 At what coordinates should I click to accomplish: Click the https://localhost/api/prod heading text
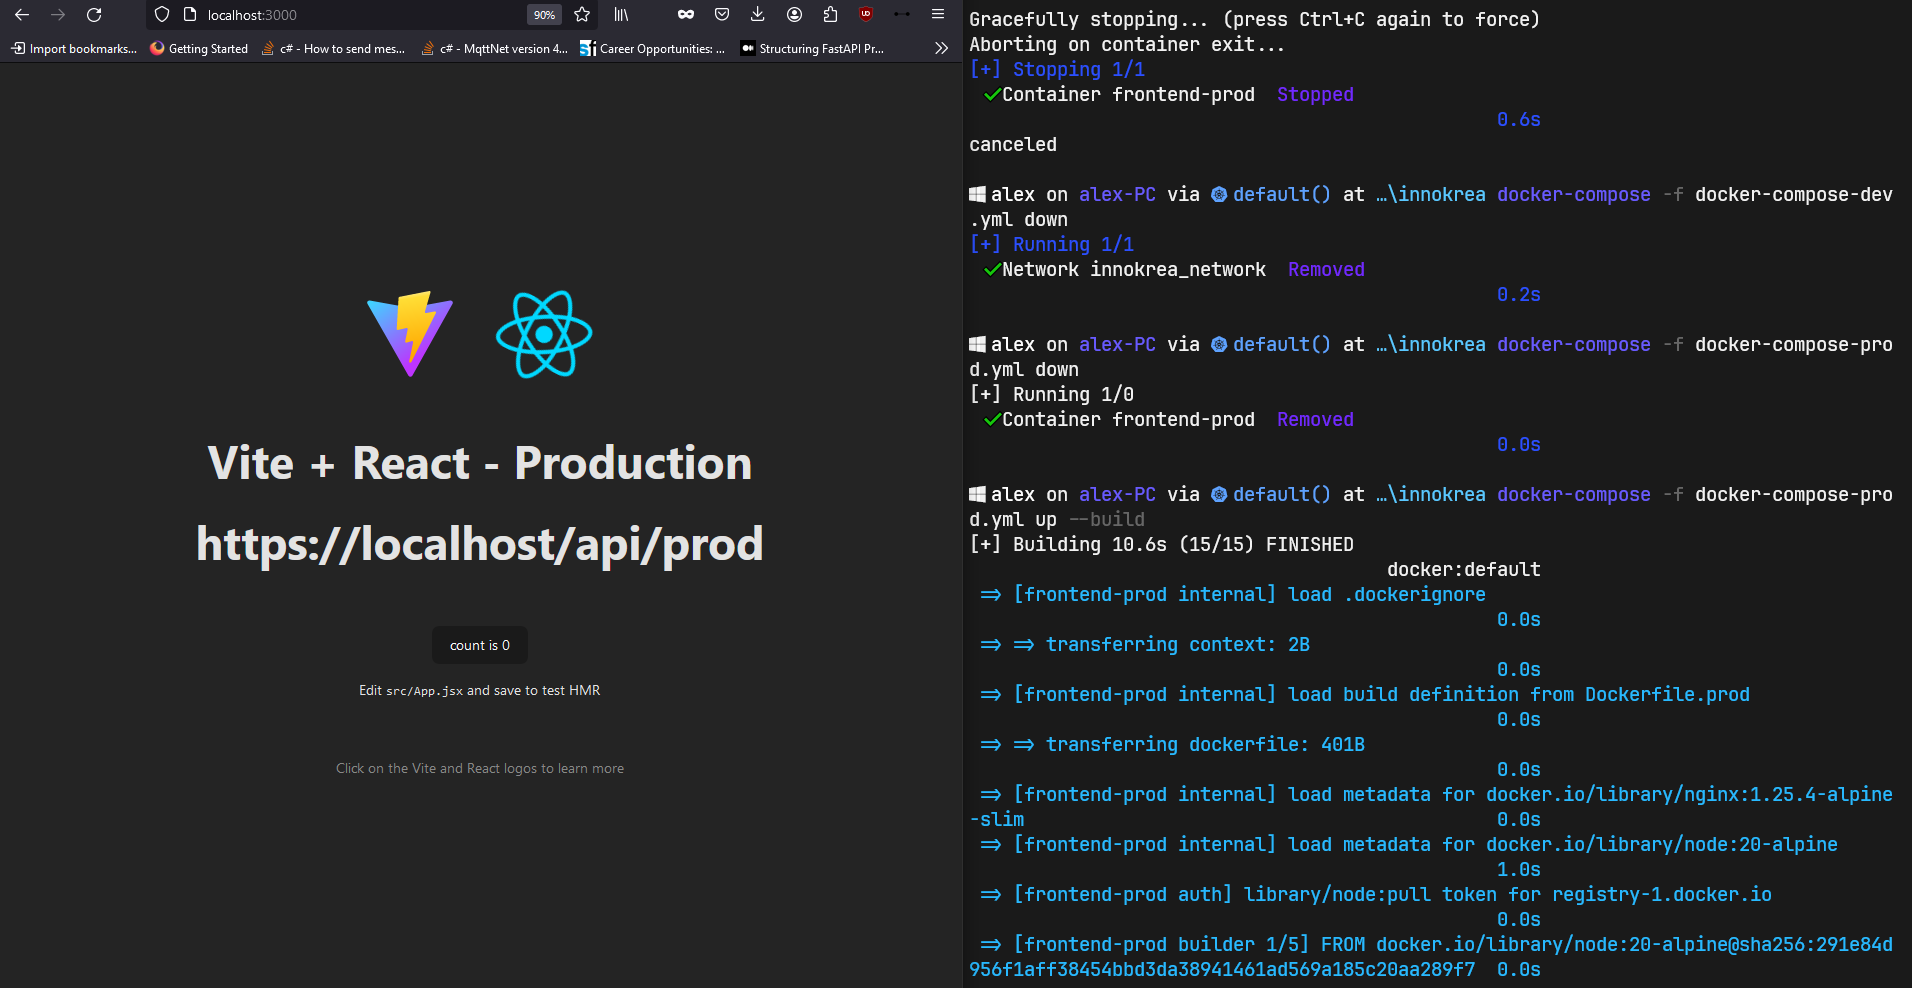[480, 544]
